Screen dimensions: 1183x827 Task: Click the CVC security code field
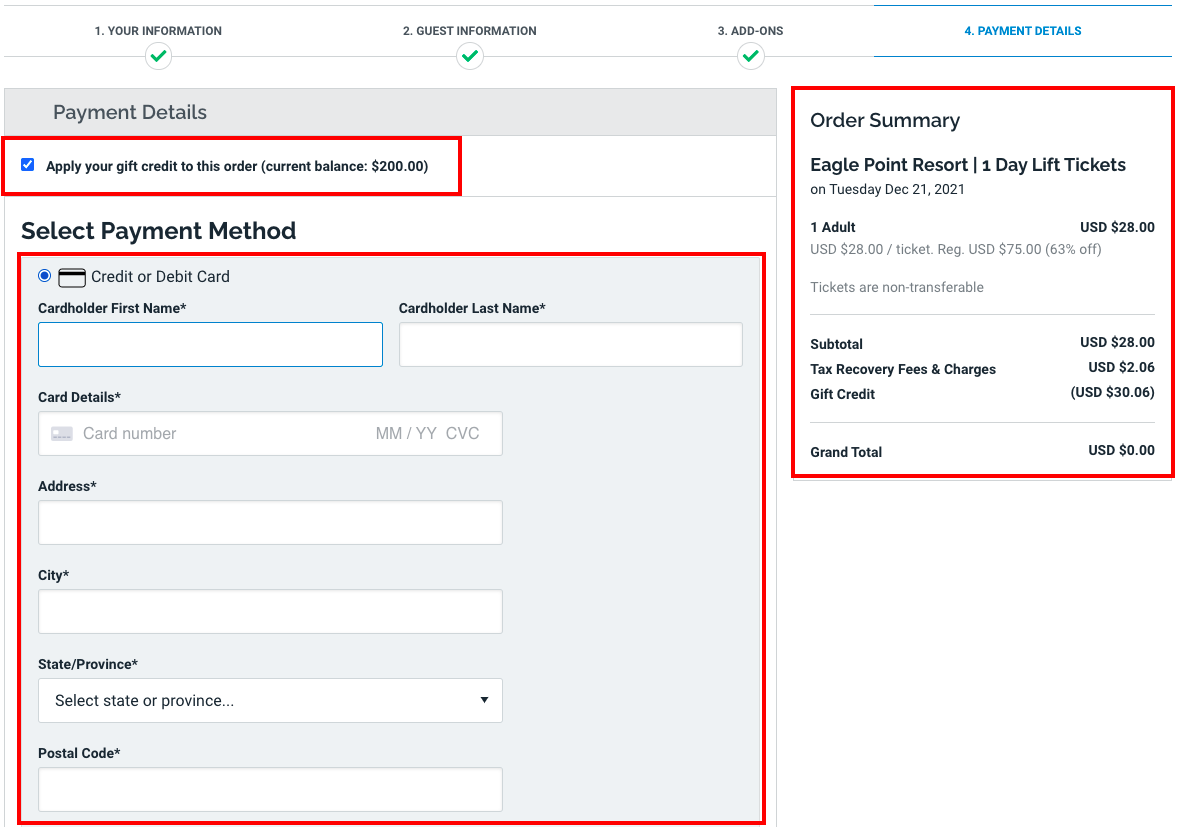click(x=462, y=434)
